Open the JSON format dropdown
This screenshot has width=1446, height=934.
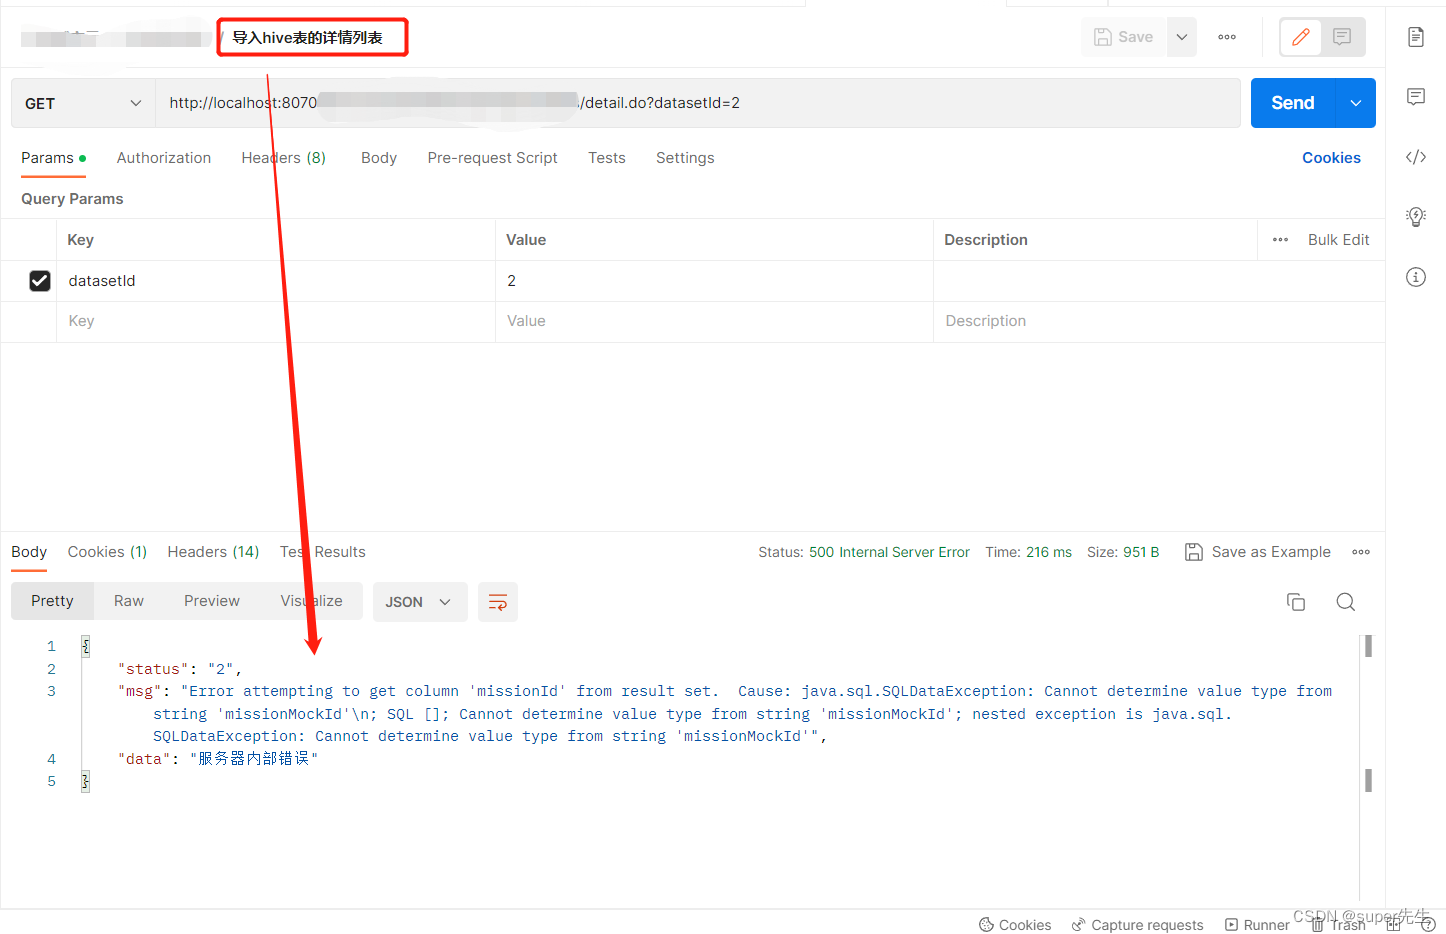[420, 602]
